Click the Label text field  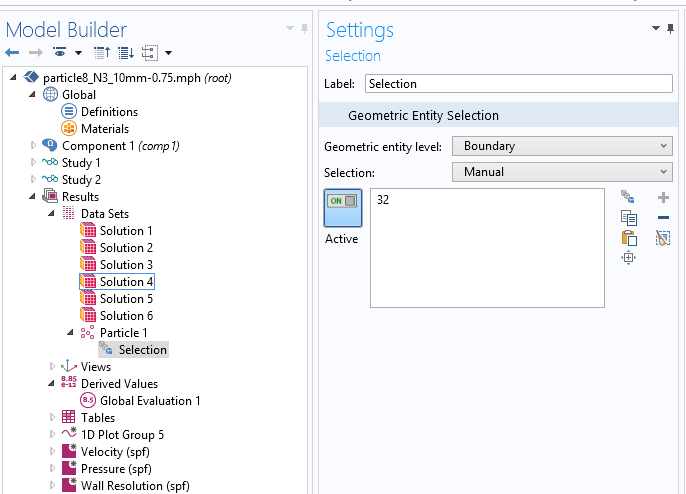tap(518, 84)
